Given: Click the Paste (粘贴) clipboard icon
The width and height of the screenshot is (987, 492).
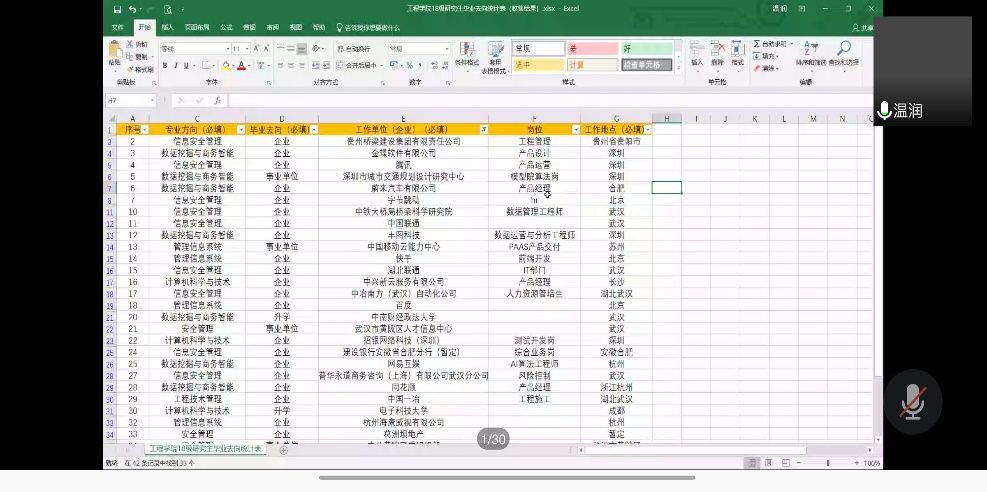Looking at the screenshot, I should [x=115, y=51].
